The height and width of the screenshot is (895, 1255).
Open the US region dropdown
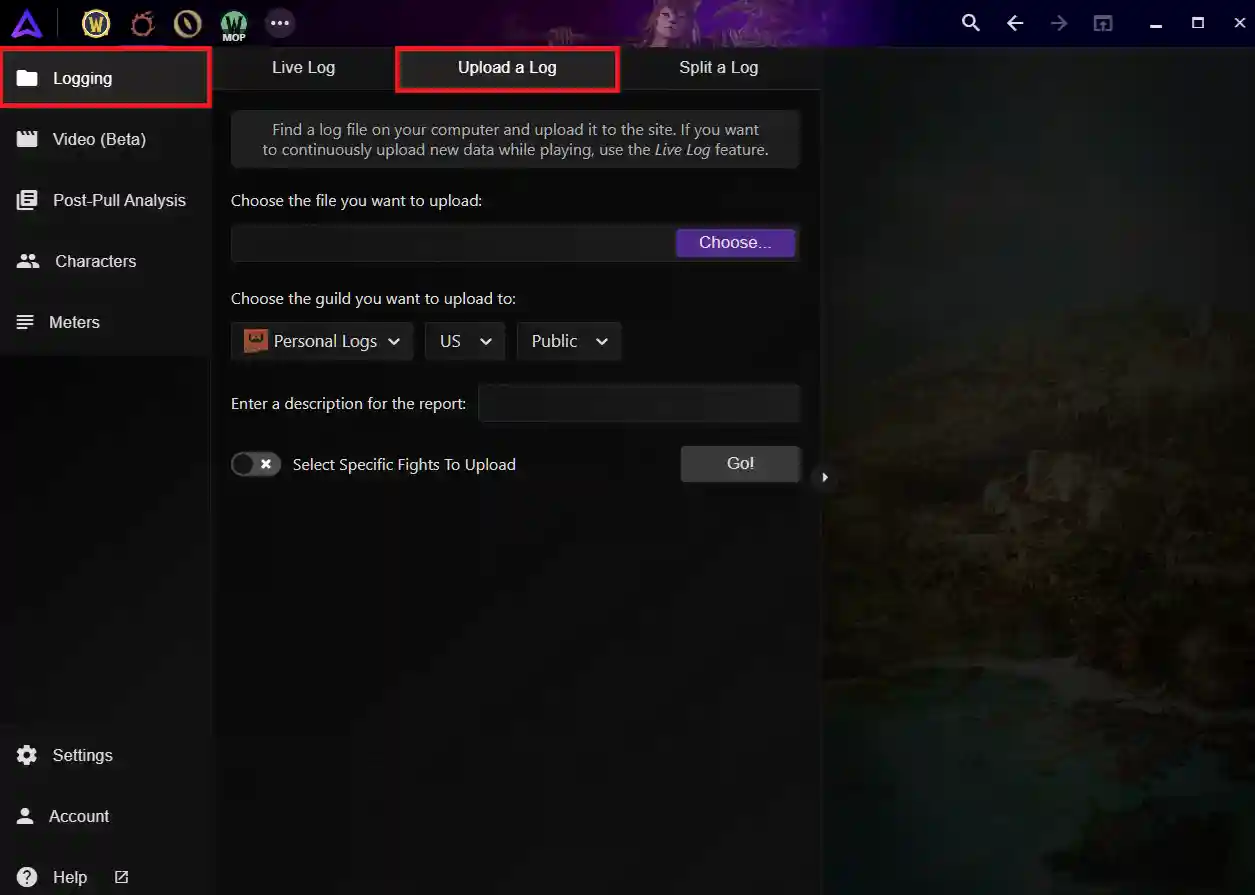tap(464, 341)
